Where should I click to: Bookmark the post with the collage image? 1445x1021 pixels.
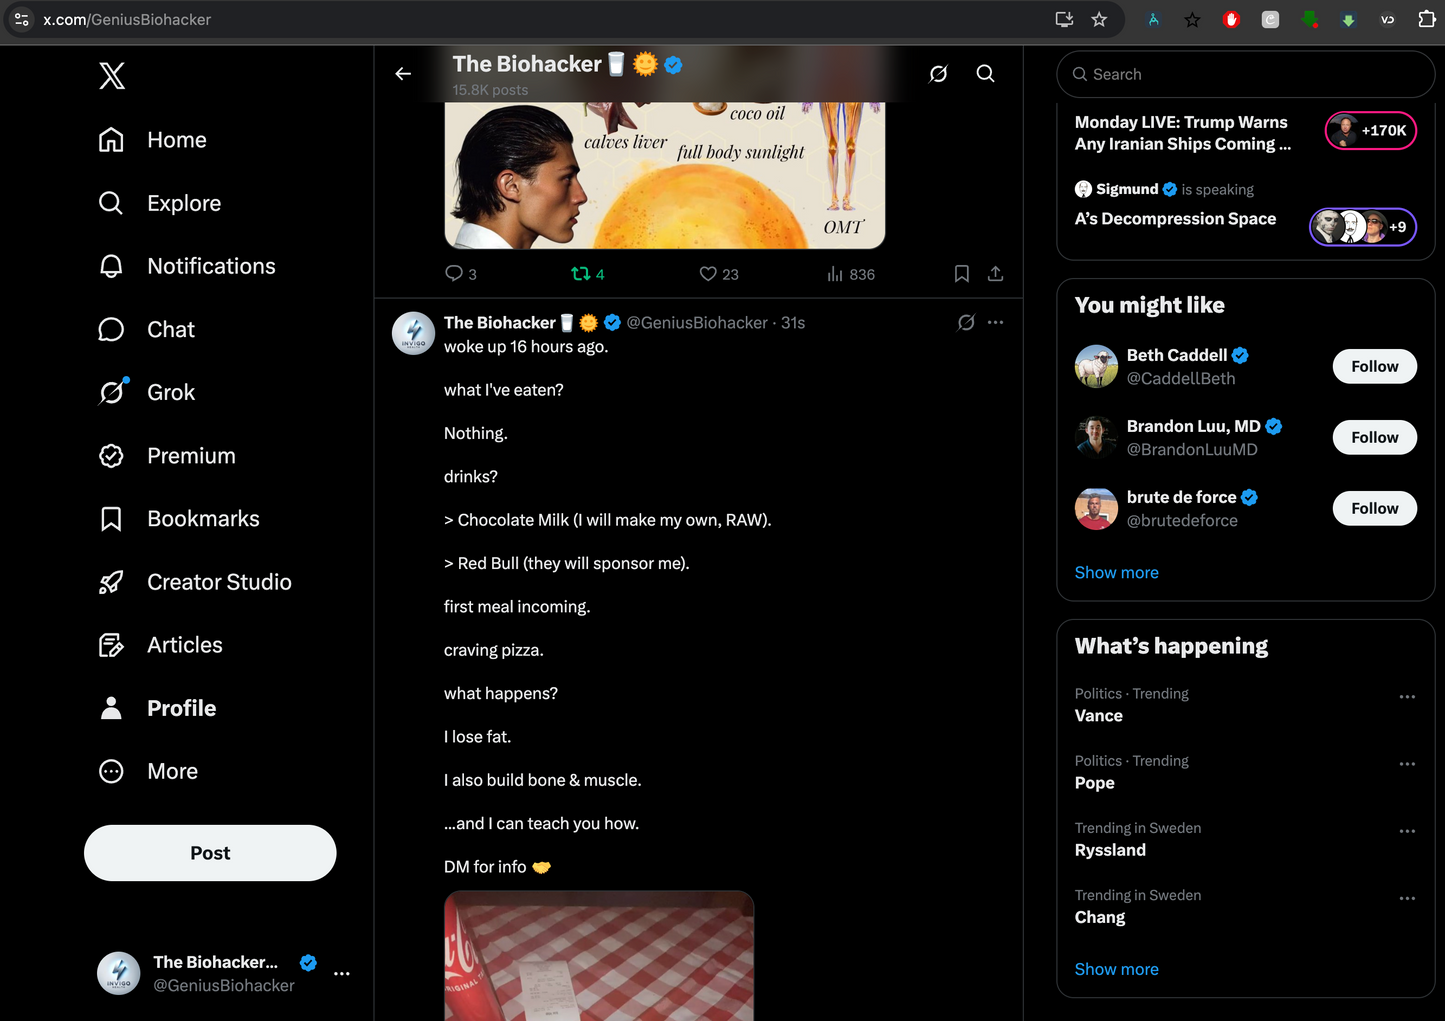pyautogui.click(x=961, y=274)
